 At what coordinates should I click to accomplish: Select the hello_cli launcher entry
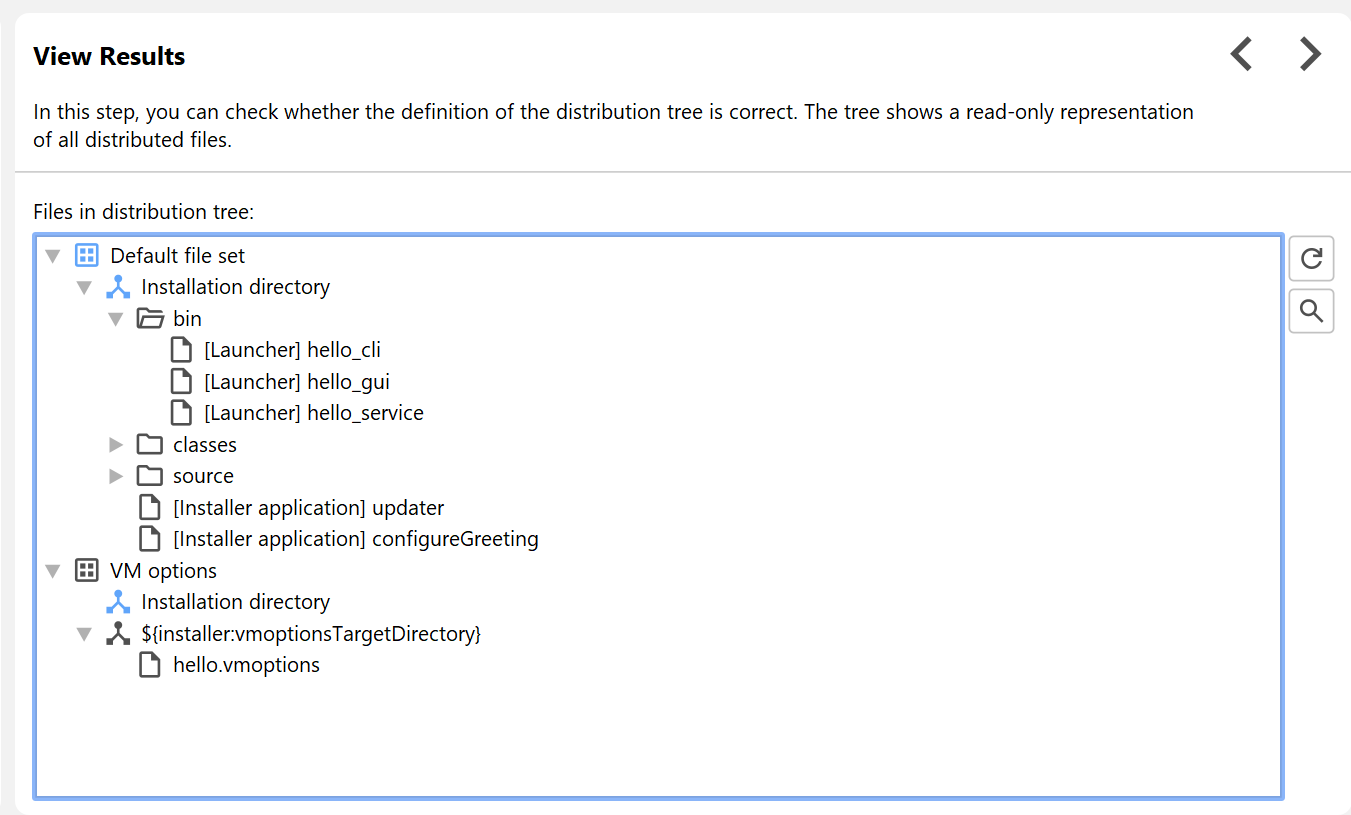[292, 350]
